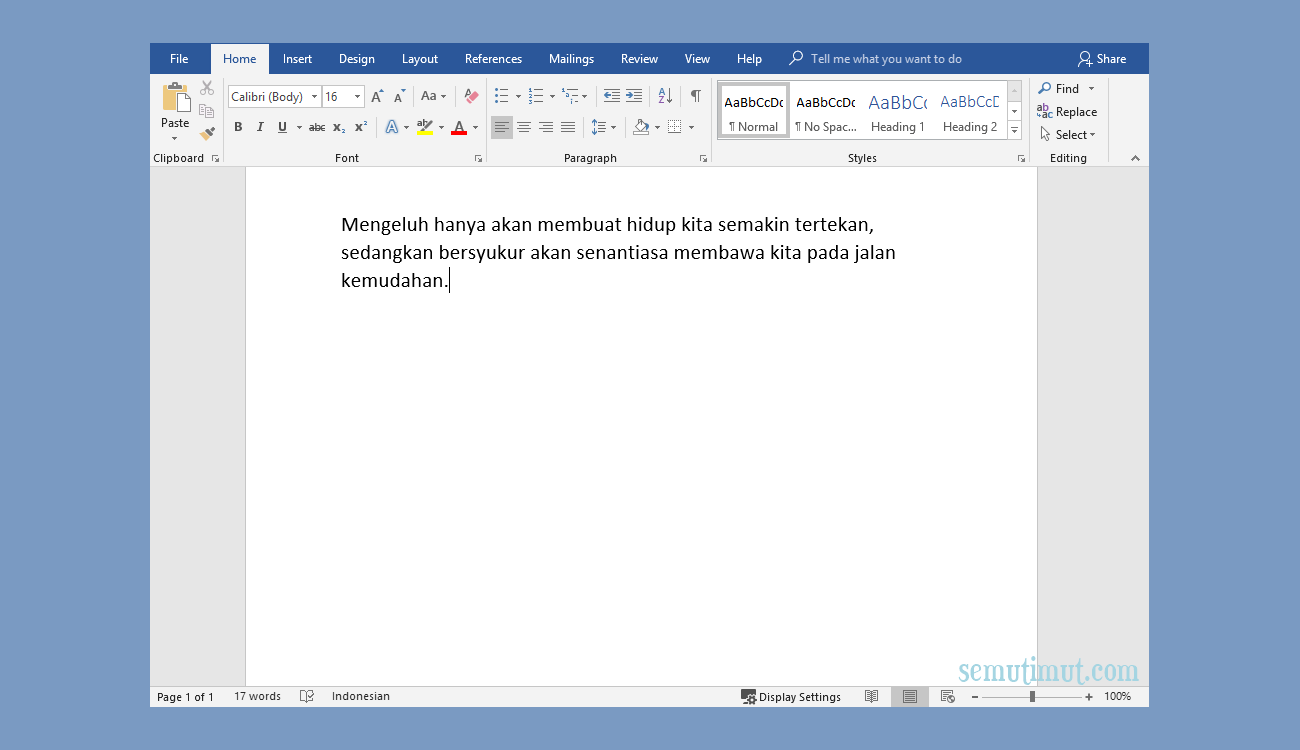Viewport: 1300px width, 750px height.
Task: Sort text with A-Z icon
Action: pos(665,96)
